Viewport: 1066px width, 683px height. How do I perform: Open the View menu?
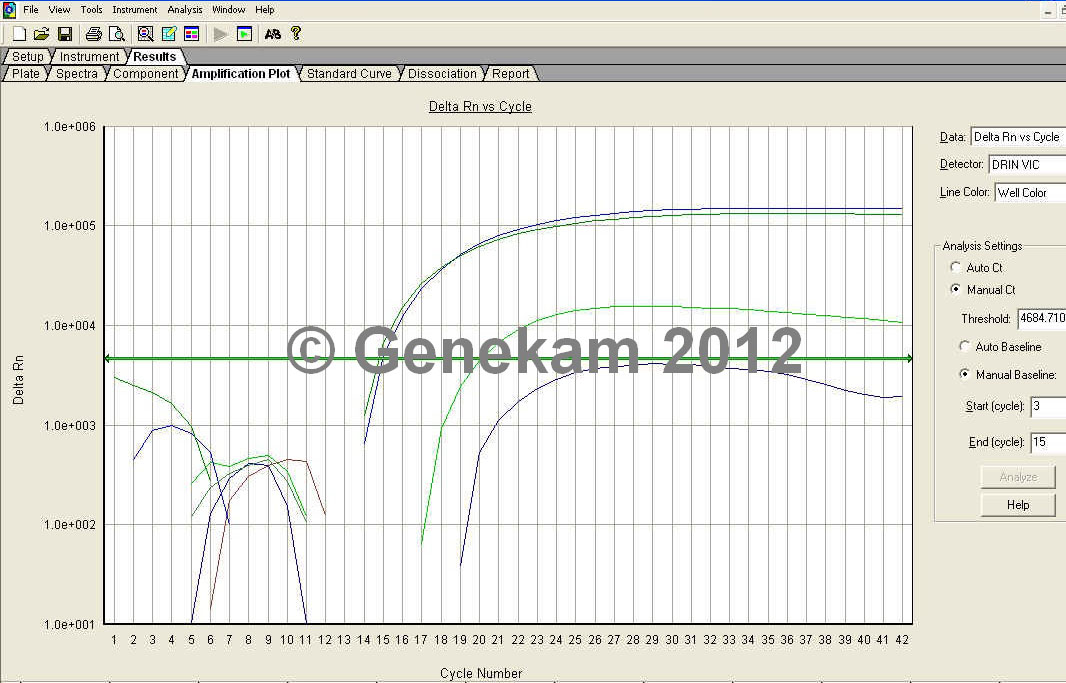coord(59,10)
